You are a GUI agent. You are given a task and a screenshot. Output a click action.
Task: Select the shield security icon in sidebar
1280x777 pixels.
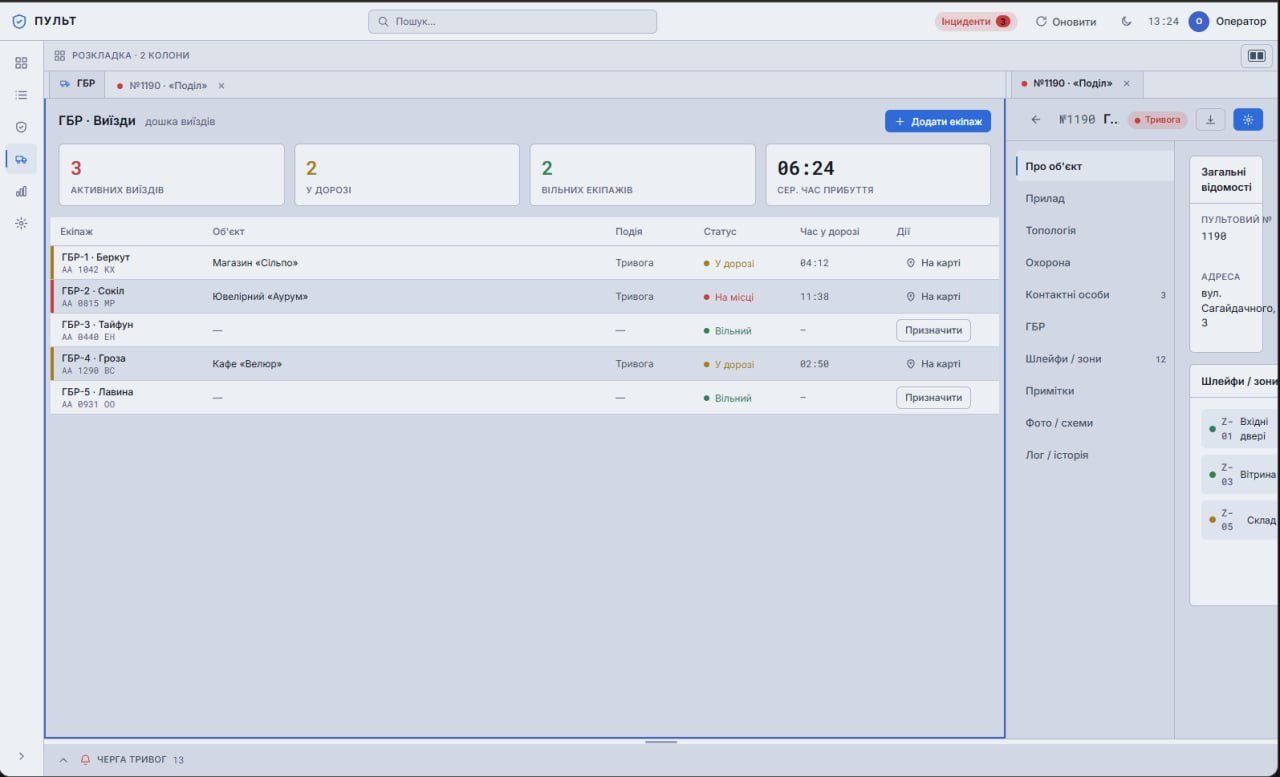[21, 127]
